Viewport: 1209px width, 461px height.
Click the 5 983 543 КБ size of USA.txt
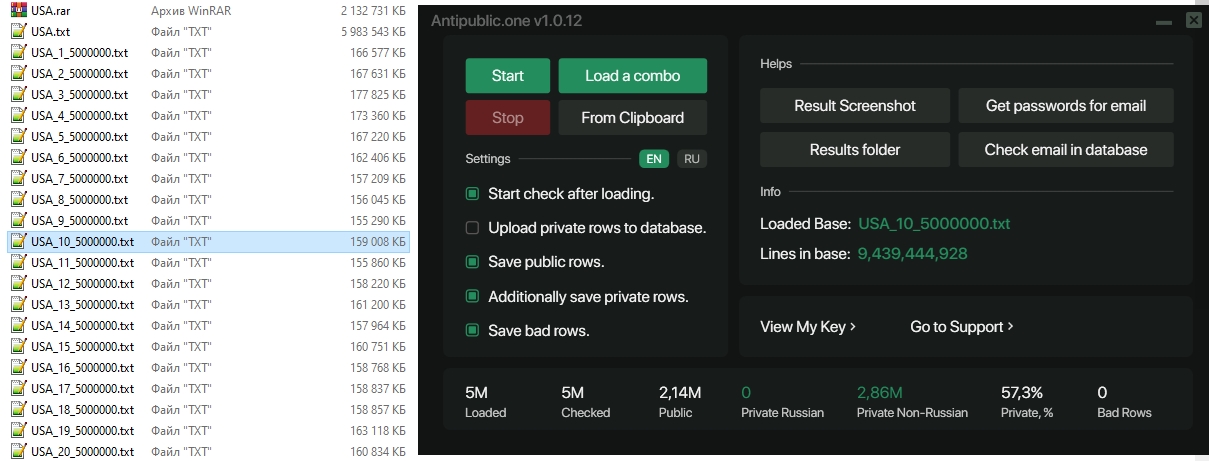[x=373, y=31]
